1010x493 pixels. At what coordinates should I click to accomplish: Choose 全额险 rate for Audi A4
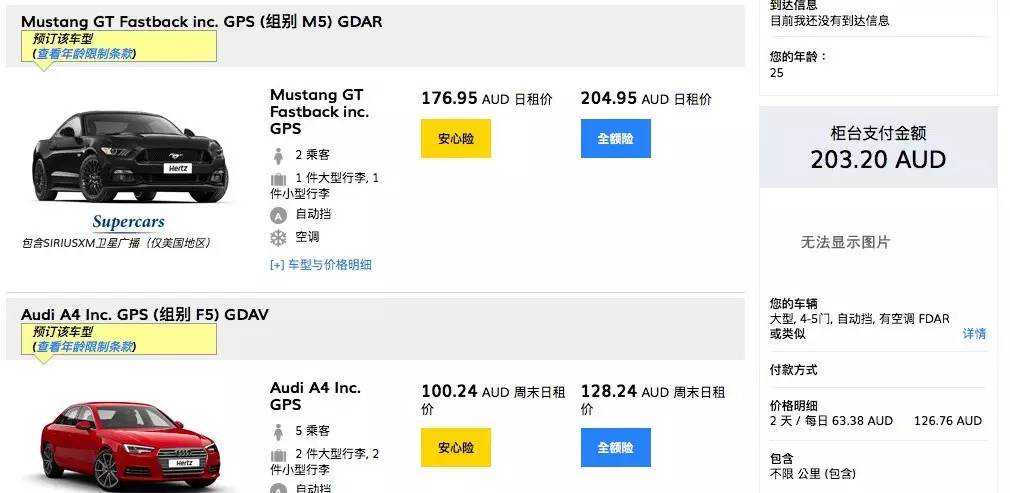point(615,448)
